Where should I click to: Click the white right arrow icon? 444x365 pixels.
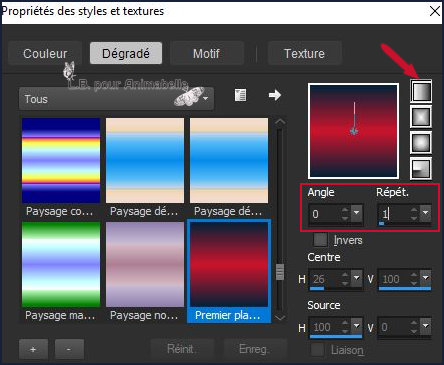pyautogui.click(x=275, y=95)
